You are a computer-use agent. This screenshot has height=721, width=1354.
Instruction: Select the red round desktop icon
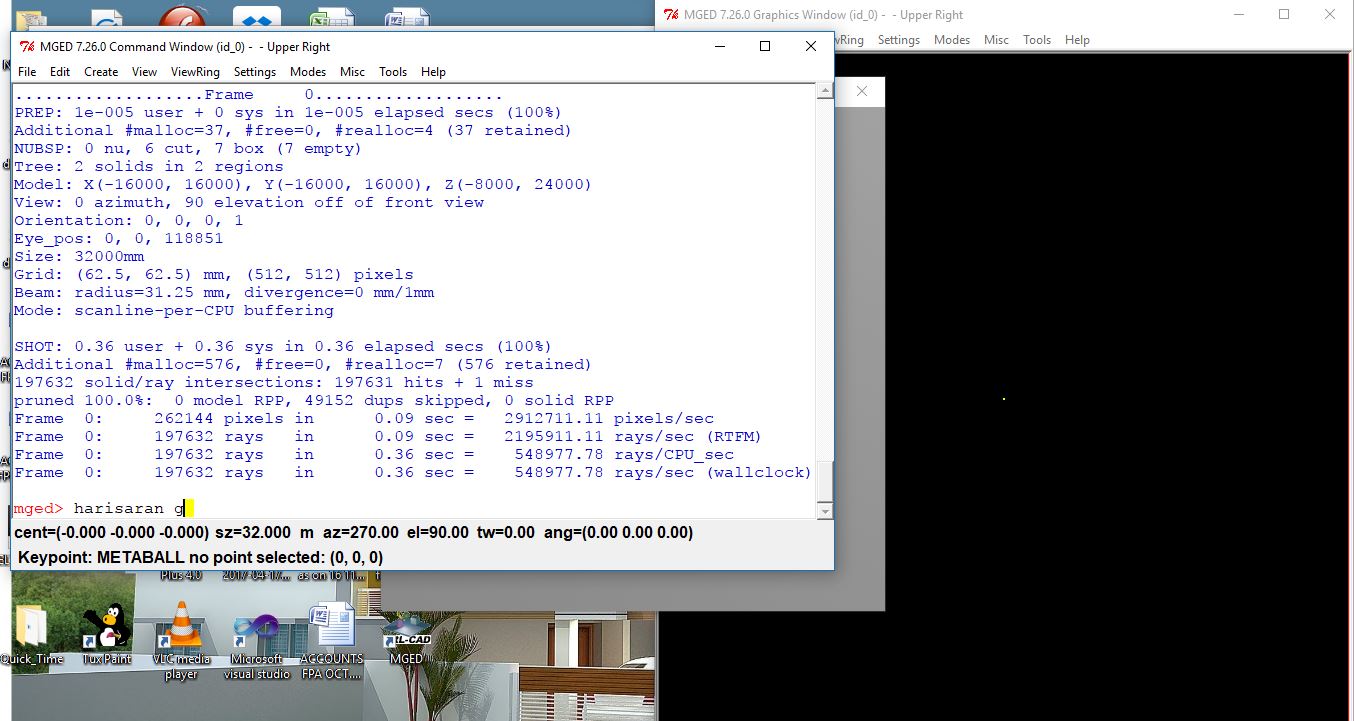(x=182, y=18)
